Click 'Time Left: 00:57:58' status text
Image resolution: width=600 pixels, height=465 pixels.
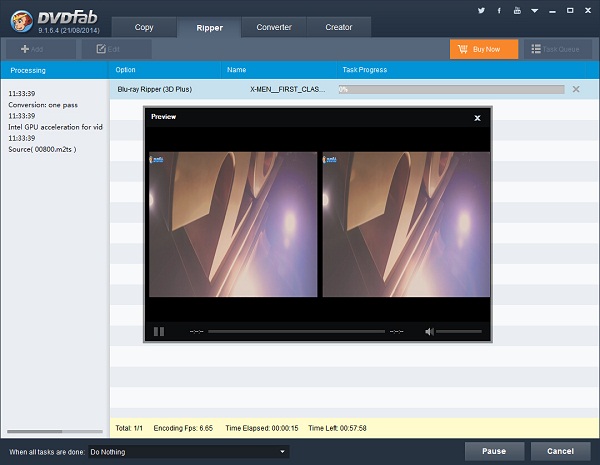337,428
